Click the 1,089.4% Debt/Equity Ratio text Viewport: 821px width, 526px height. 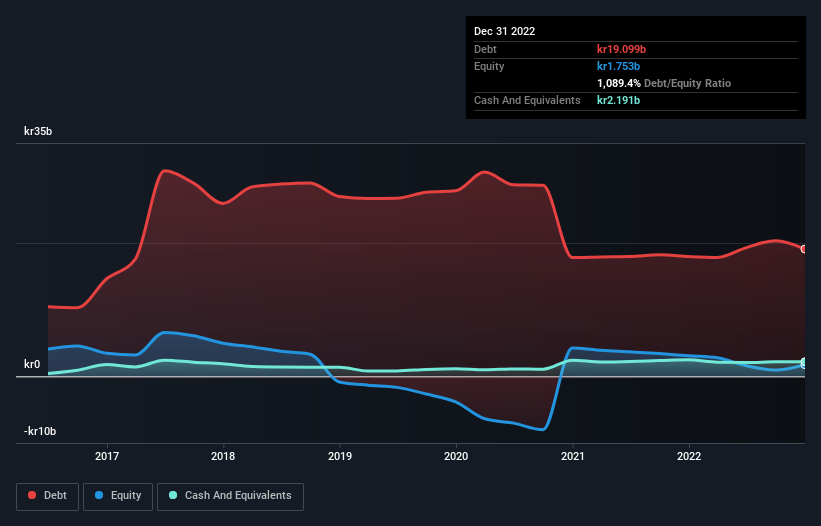coord(664,83)
